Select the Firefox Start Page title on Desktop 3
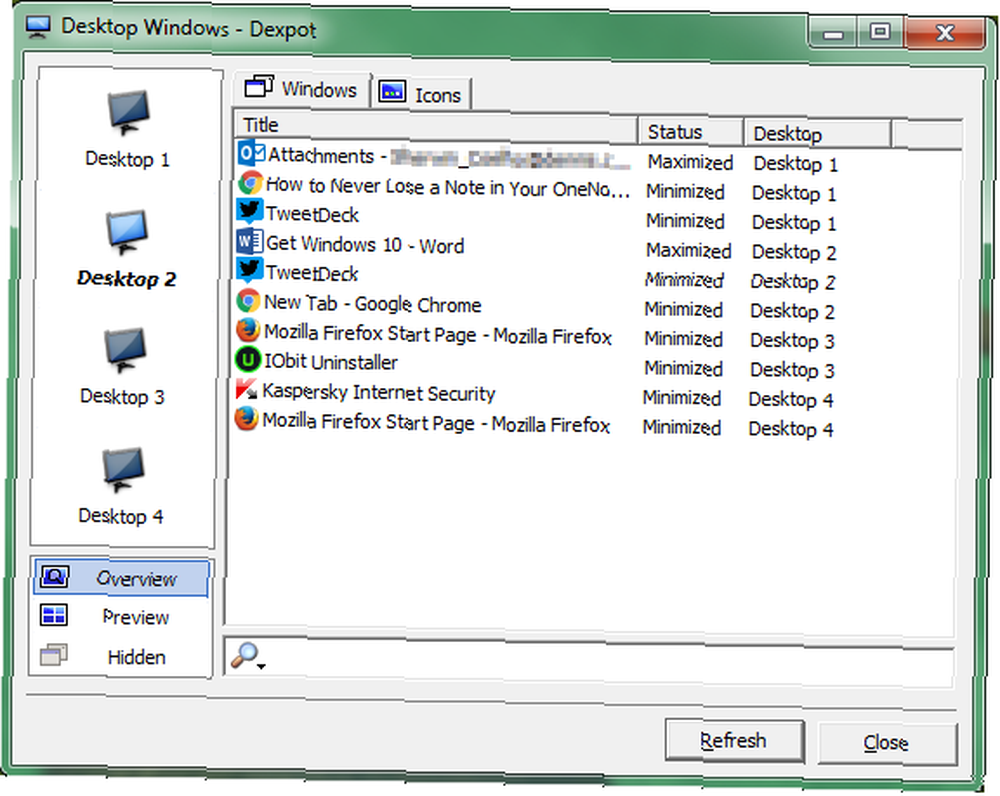1000x796 pixels. (x=438, y=335)
